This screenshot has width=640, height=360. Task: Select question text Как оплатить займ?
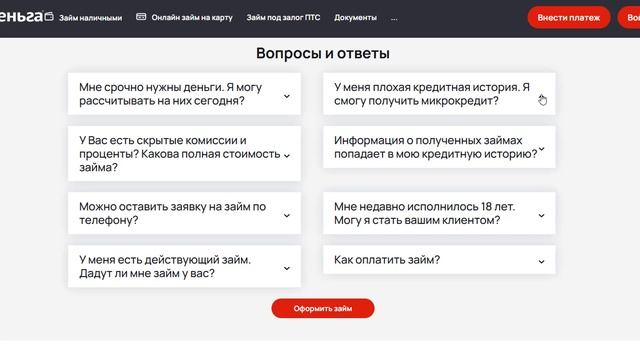click(x=387, y=260)
